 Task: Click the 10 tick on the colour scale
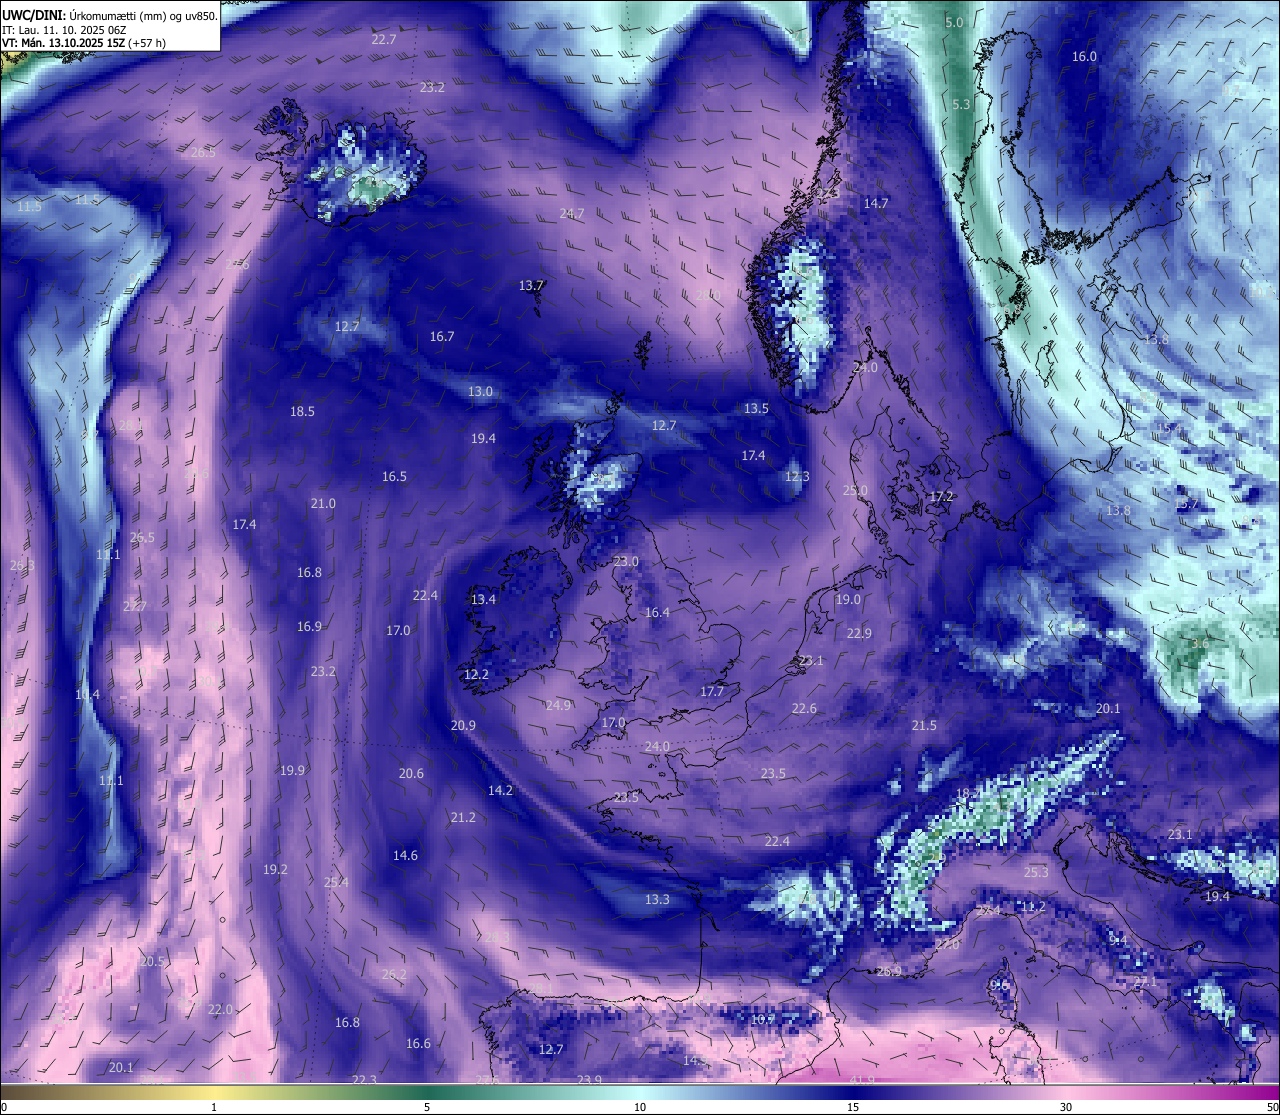640,1107
